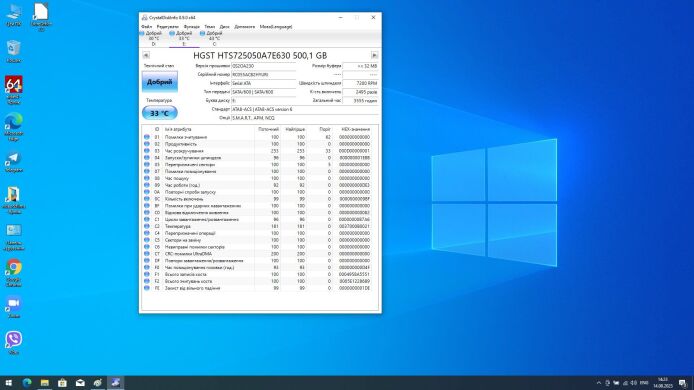Go to previous disk with left arrow
The width and height of the screenshot is (694, 390).
coord(146,55)
